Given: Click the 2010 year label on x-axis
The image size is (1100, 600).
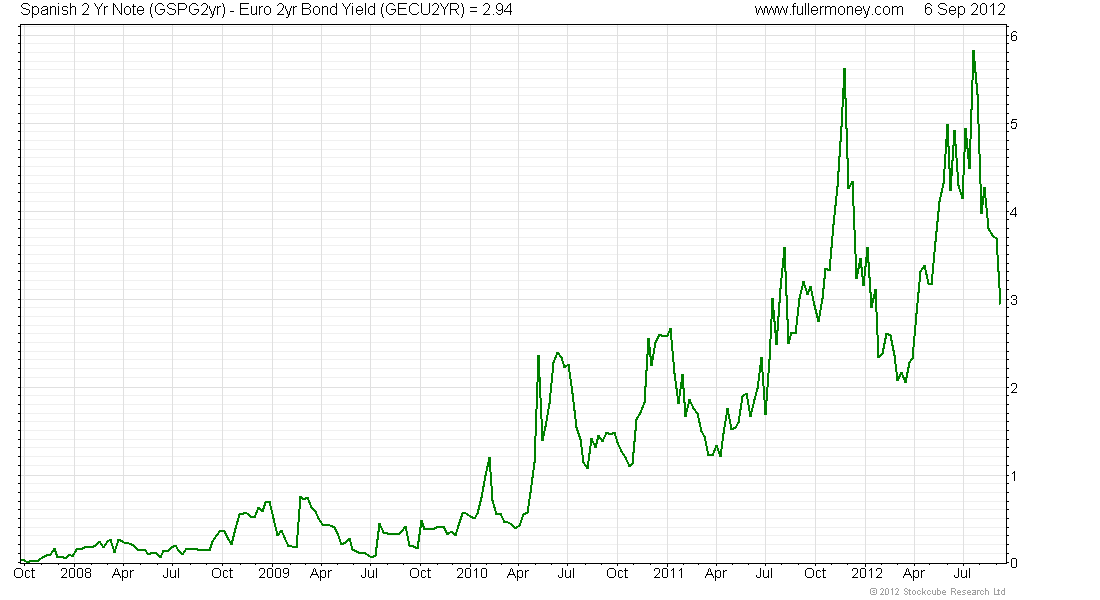Looking at the screenshot, I should 471,573.
